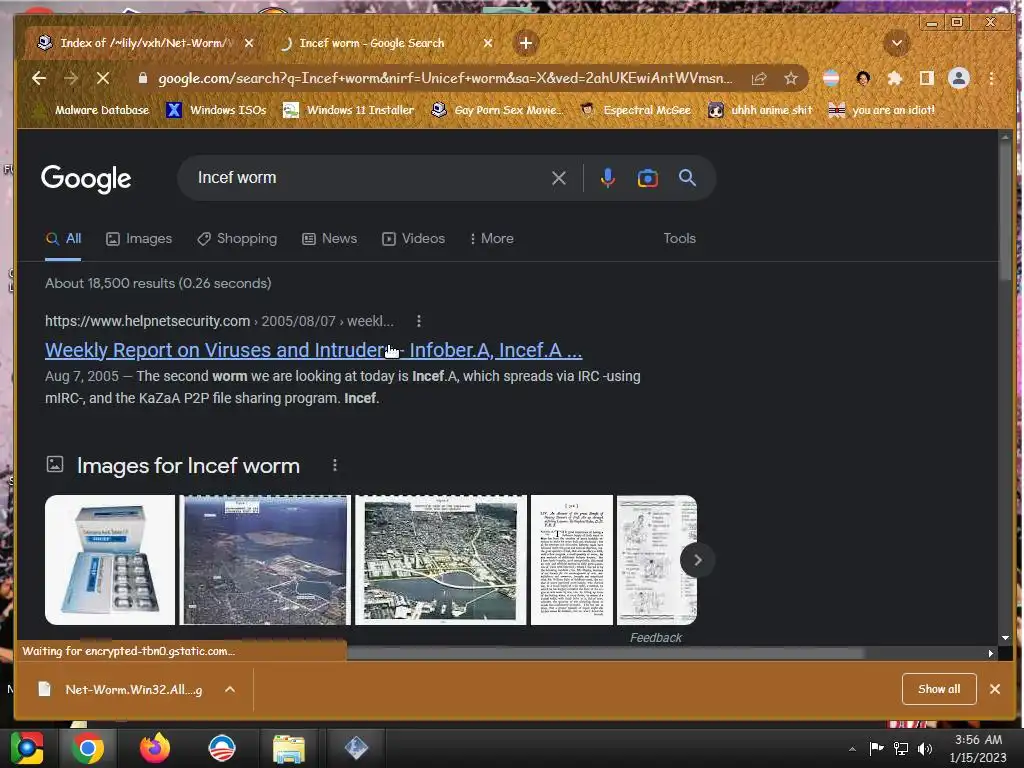Stop page loading with the X button
Screen dimensions: 1024x768
pos(103,78)
